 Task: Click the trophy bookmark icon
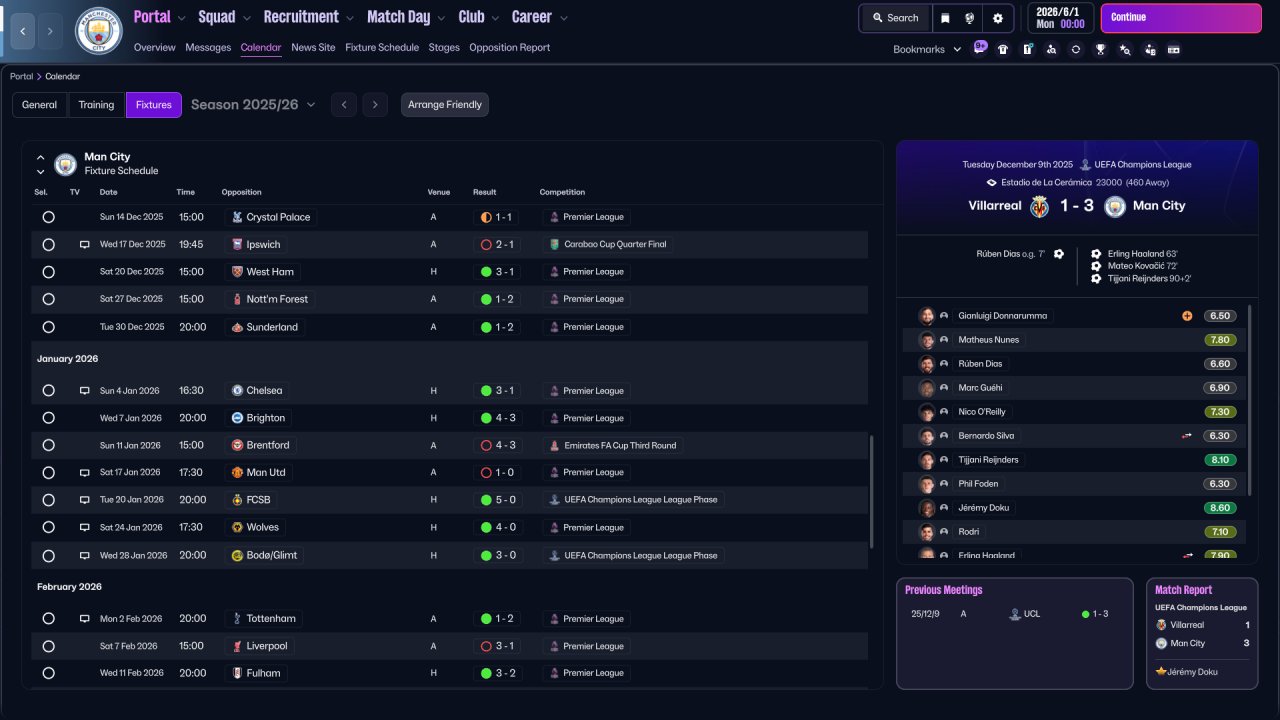point(1100,49)
